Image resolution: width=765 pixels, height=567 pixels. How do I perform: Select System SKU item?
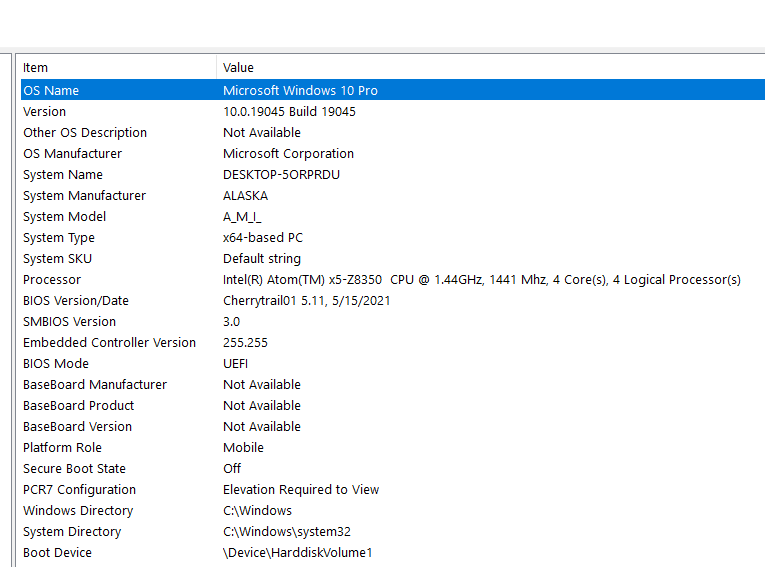[58, 258]
